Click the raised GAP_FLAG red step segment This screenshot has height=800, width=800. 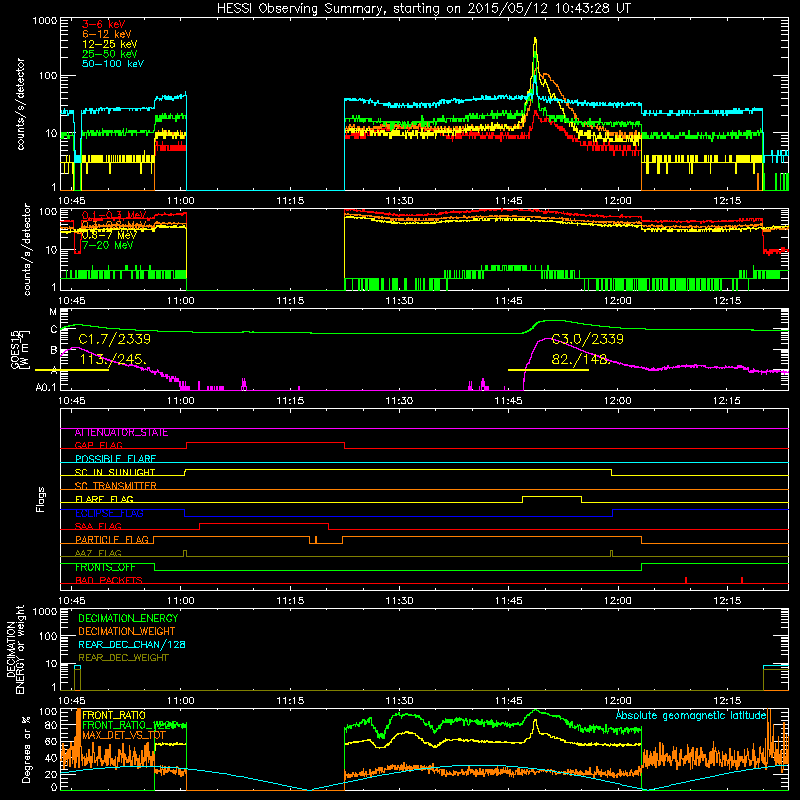click(x=265, y=443)
